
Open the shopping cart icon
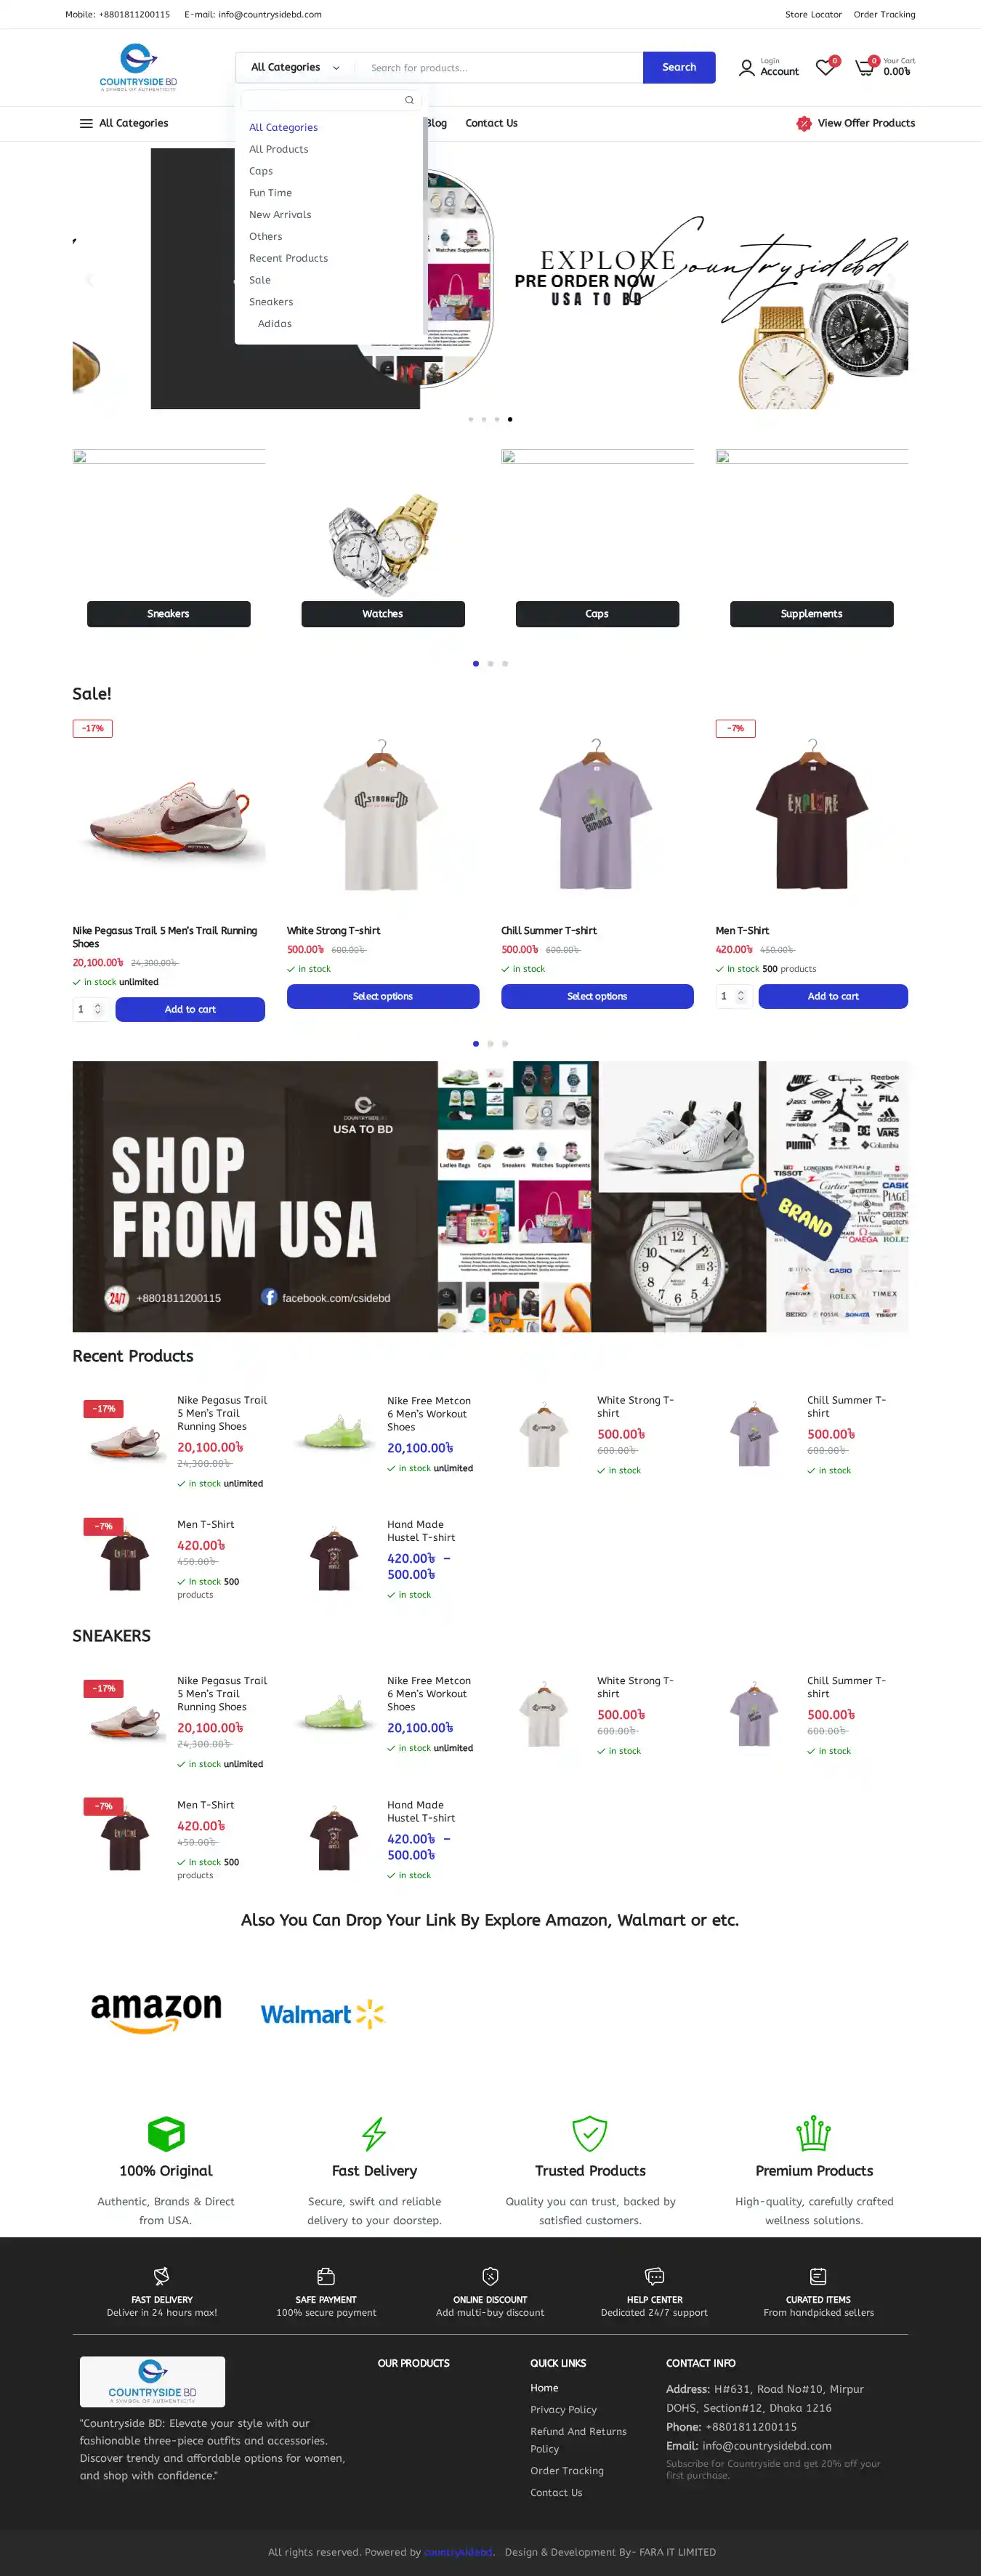click(x=864, y=68)
